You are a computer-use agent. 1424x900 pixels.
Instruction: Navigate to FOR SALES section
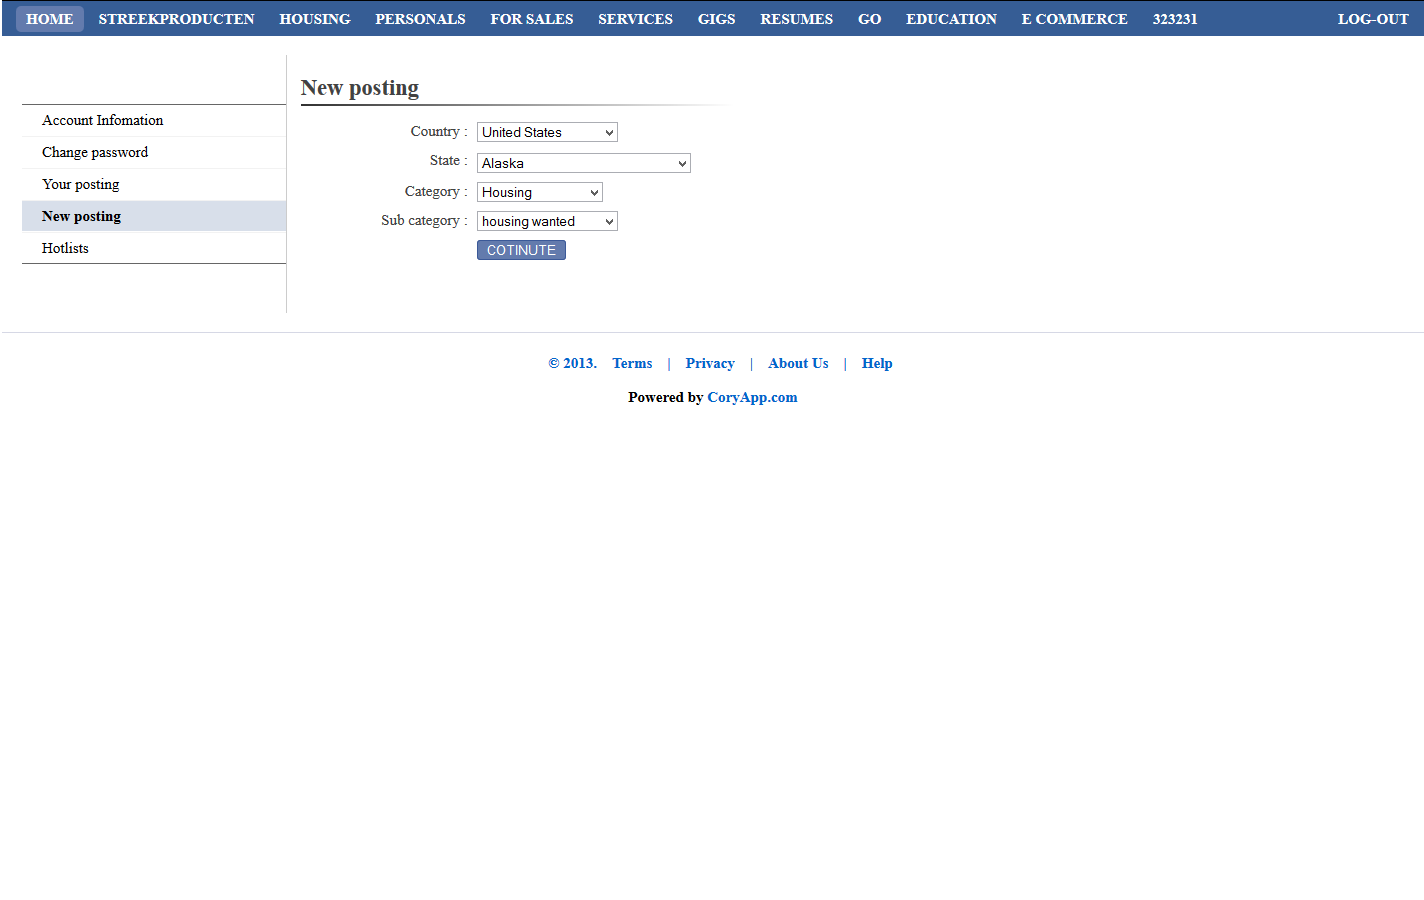(531, 18)
